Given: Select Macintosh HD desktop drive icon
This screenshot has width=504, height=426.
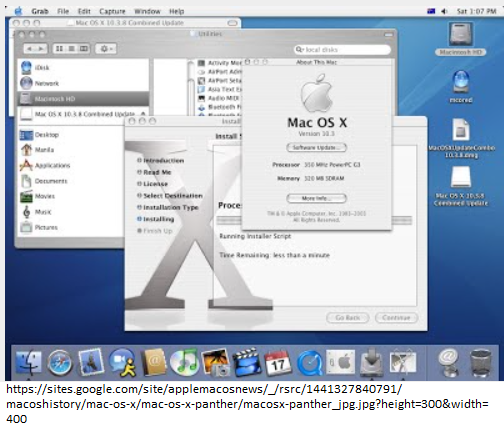Looking at the screenshot, I should [460, 35].
